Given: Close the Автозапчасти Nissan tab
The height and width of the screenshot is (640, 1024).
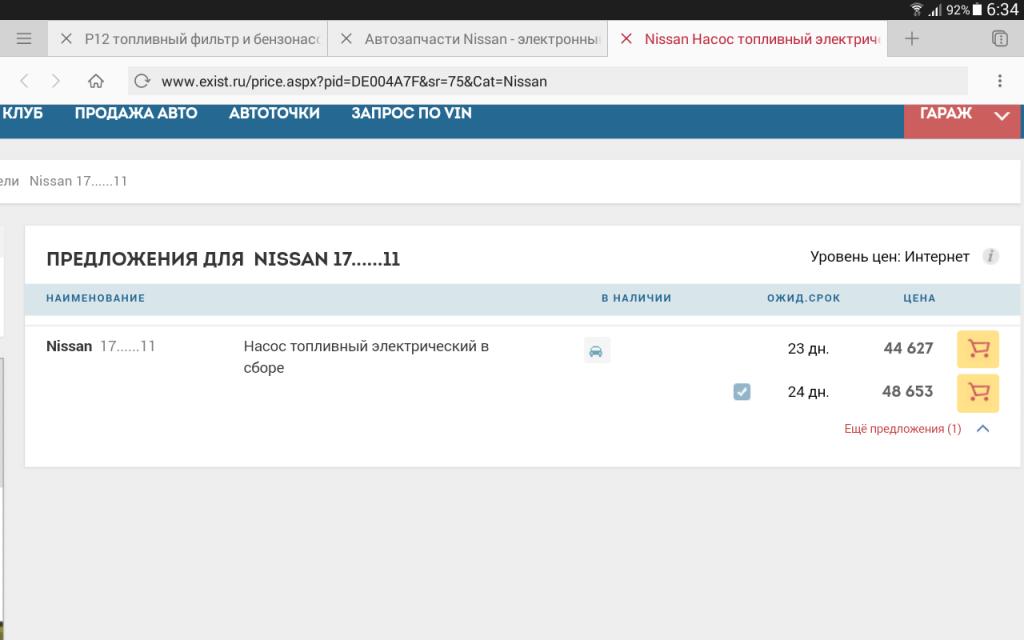Looking at the screenshot, I should click(346, 39).
